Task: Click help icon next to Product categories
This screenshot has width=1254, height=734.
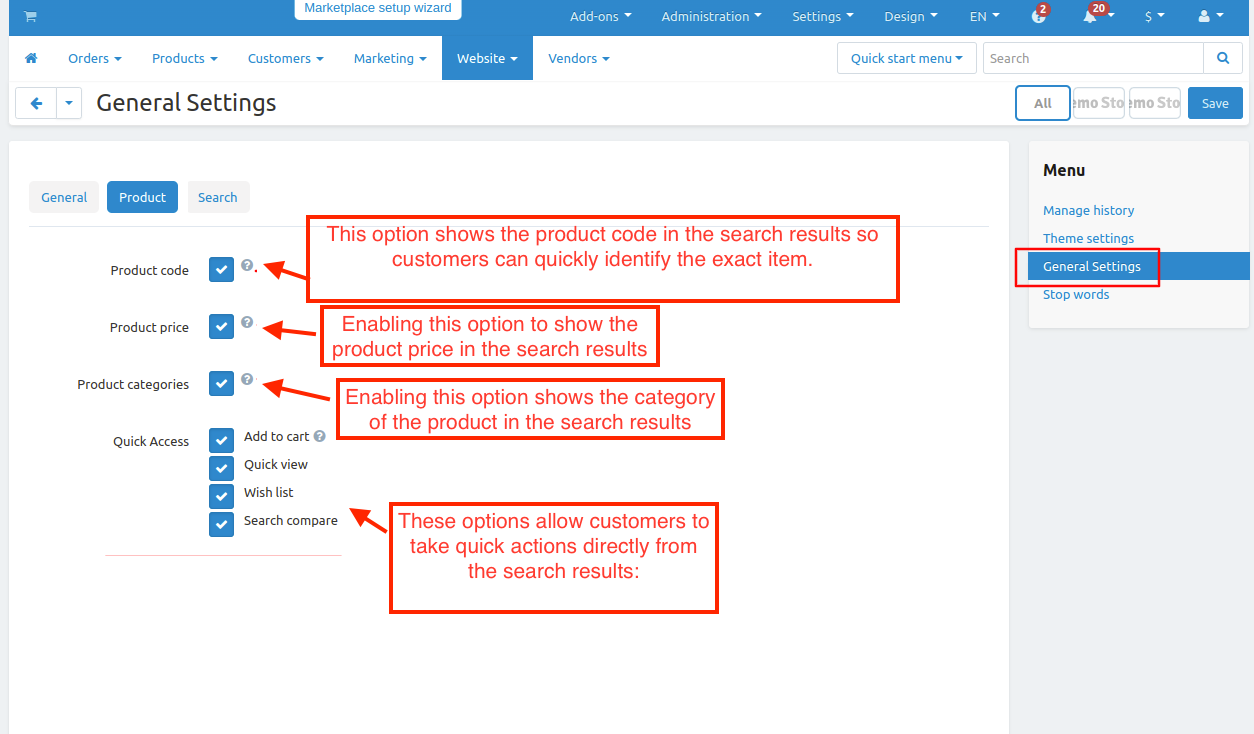Action: point(247,380)
